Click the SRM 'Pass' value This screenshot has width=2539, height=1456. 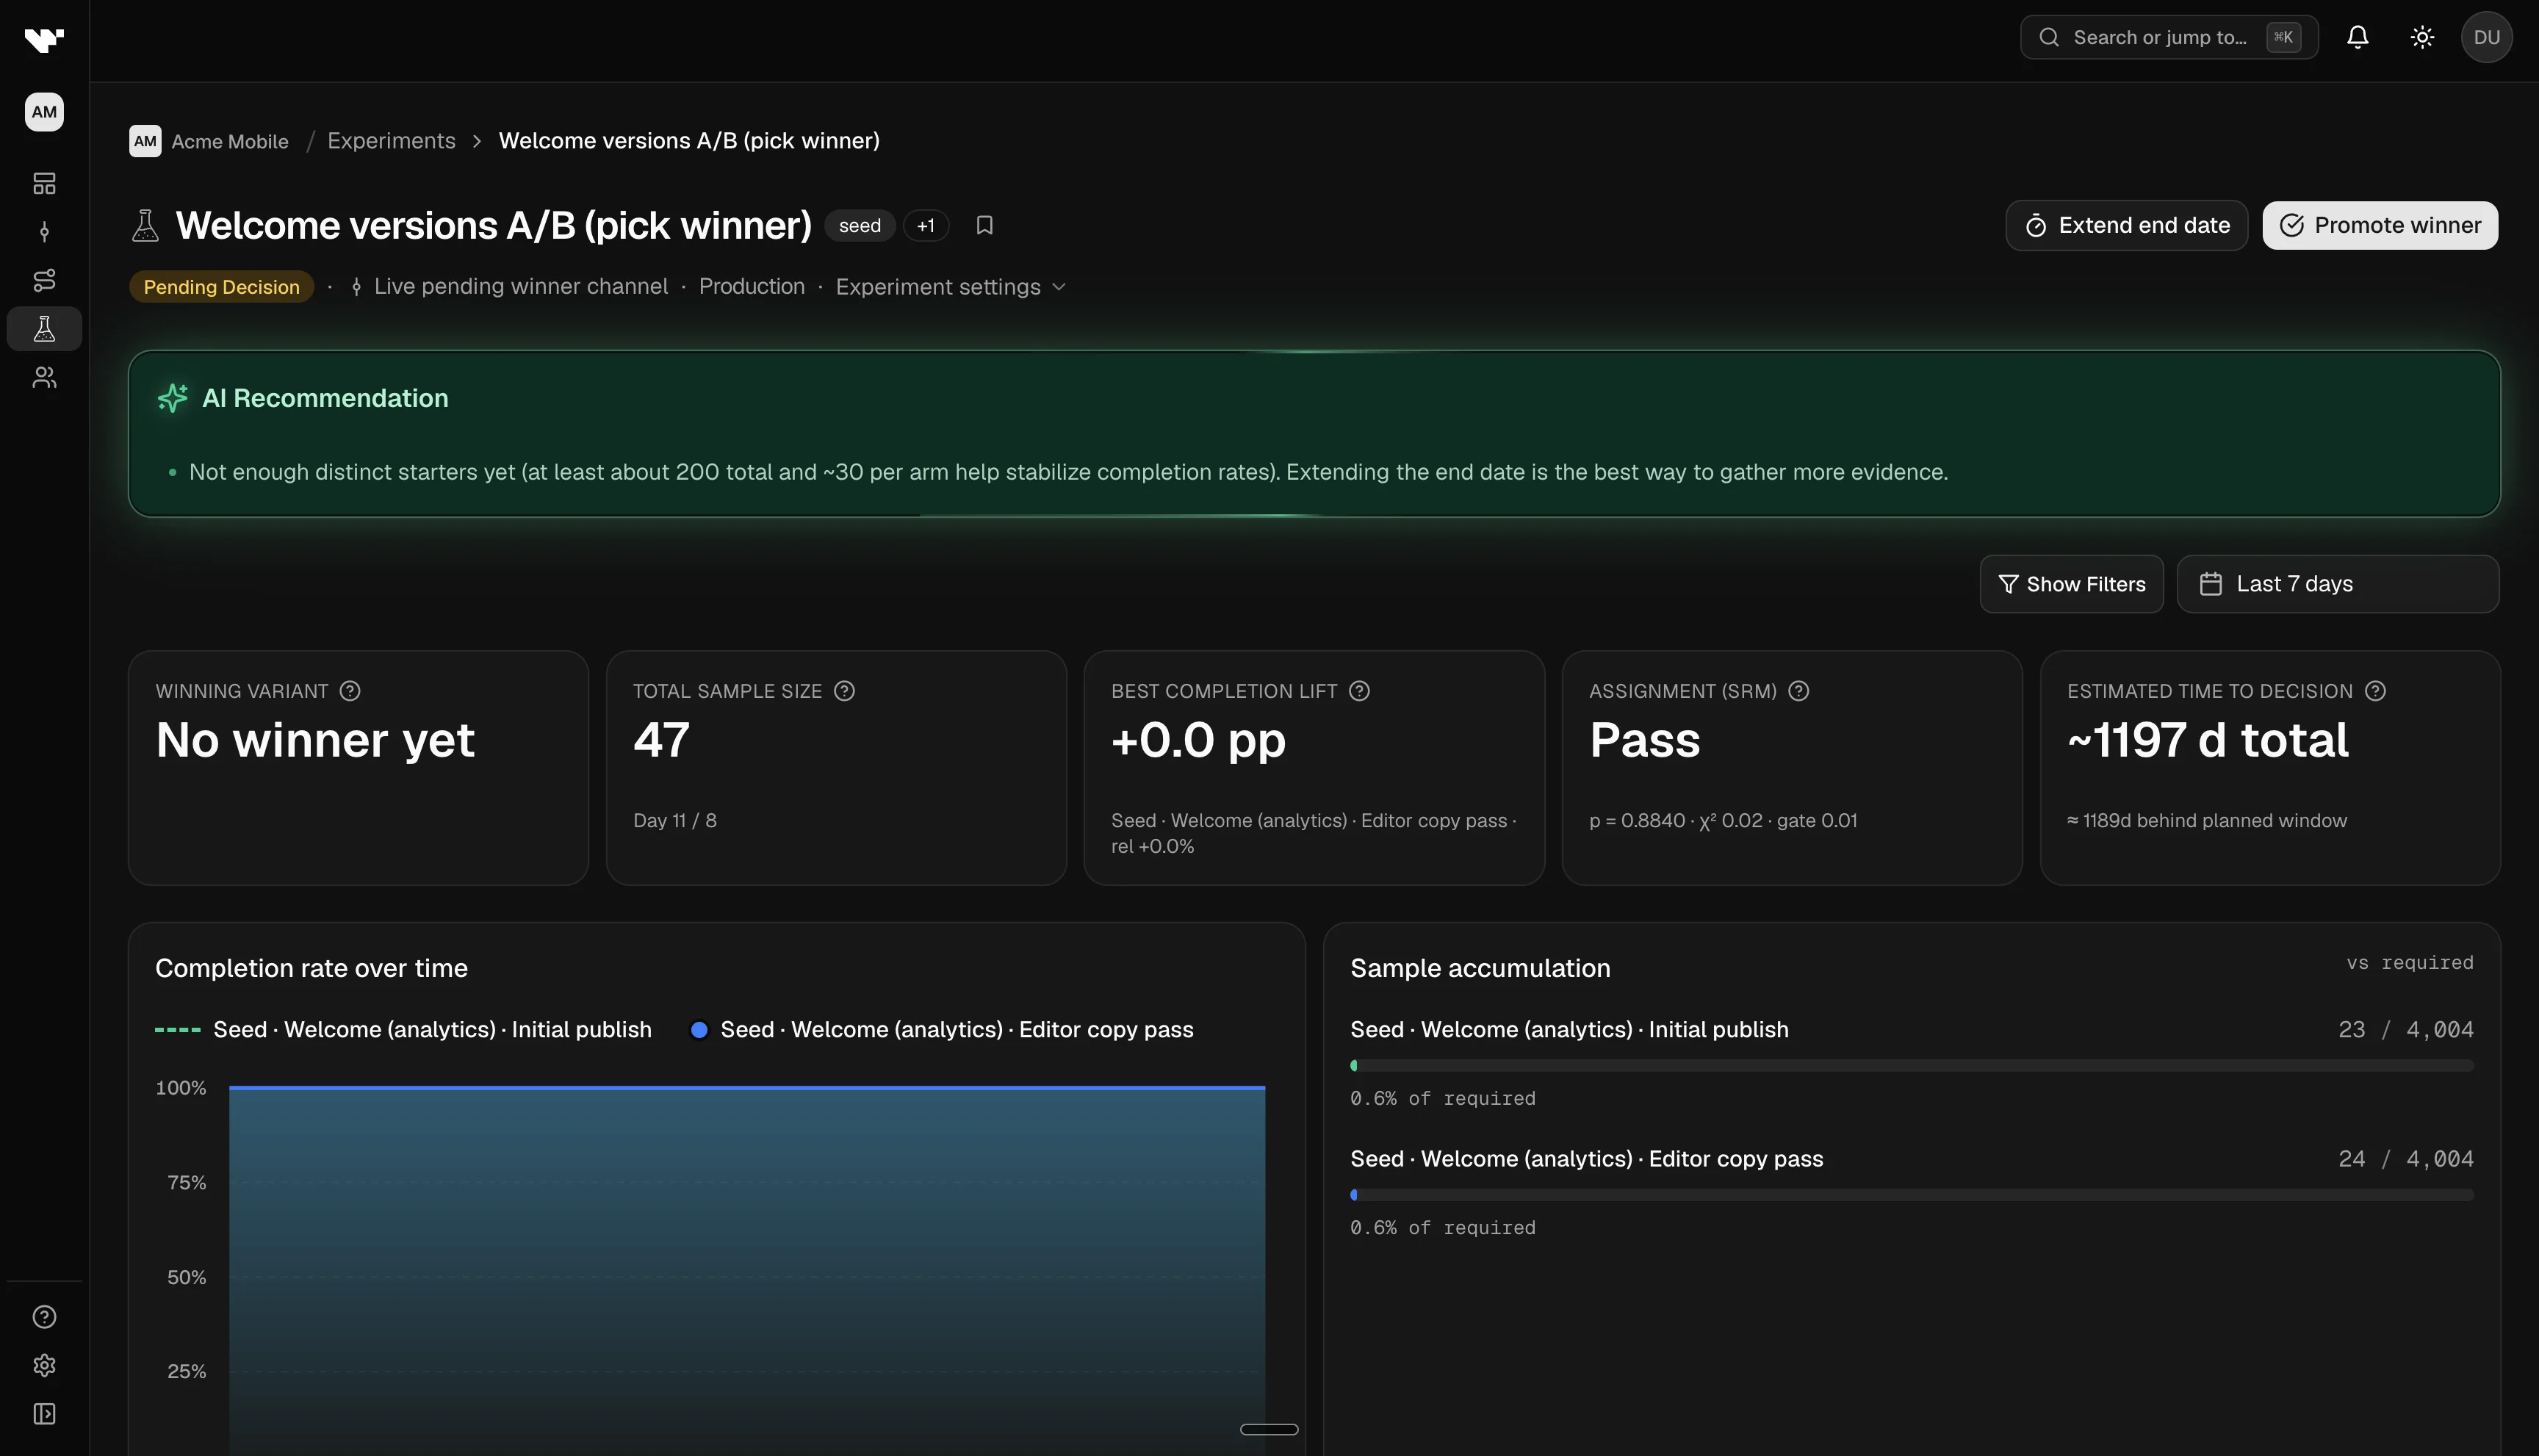(x=1644, y=740)
